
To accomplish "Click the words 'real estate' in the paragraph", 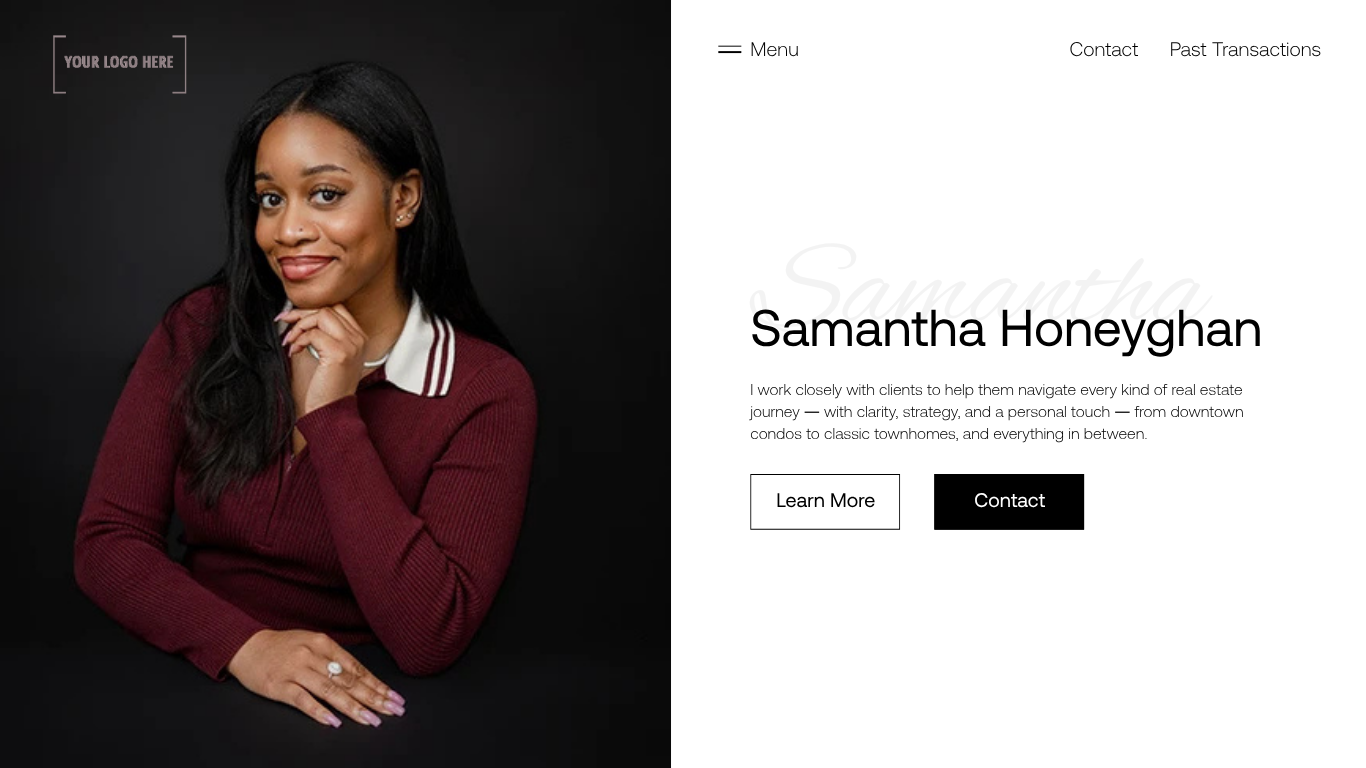I will (1207, 390).
